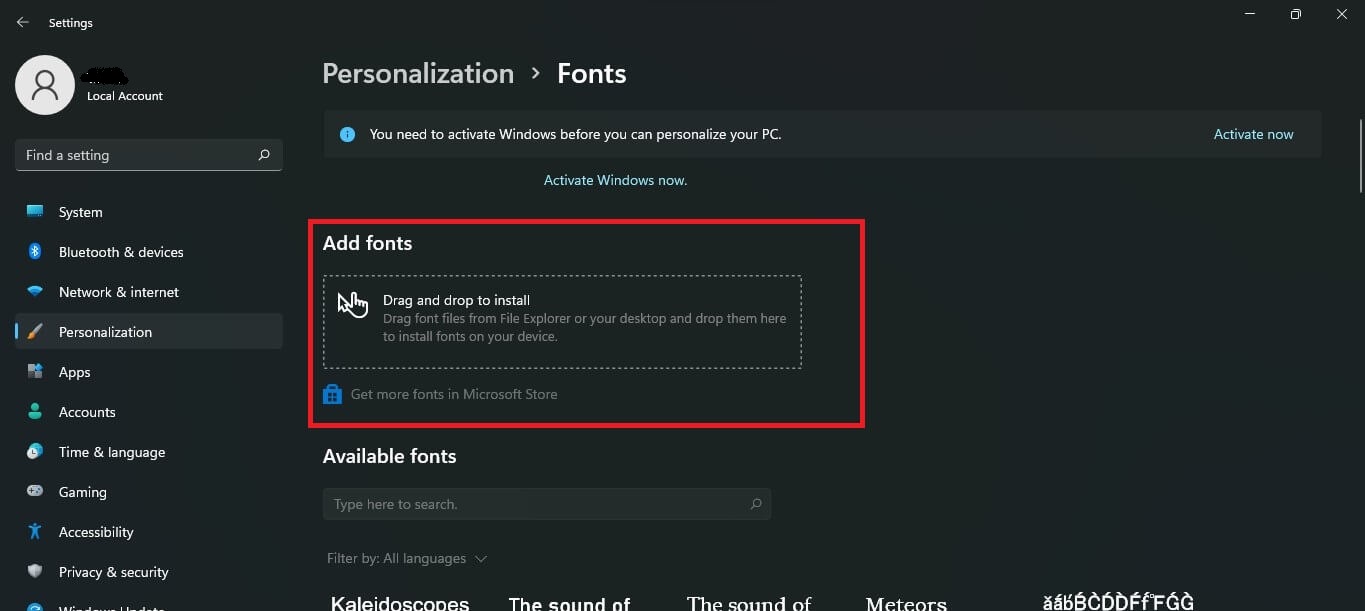
Task: Select the Gaming controller icon
Action: 34,491
